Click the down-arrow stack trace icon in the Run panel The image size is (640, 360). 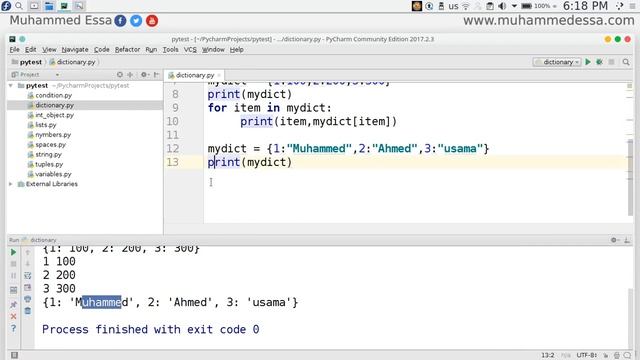(x=28, y=264)
